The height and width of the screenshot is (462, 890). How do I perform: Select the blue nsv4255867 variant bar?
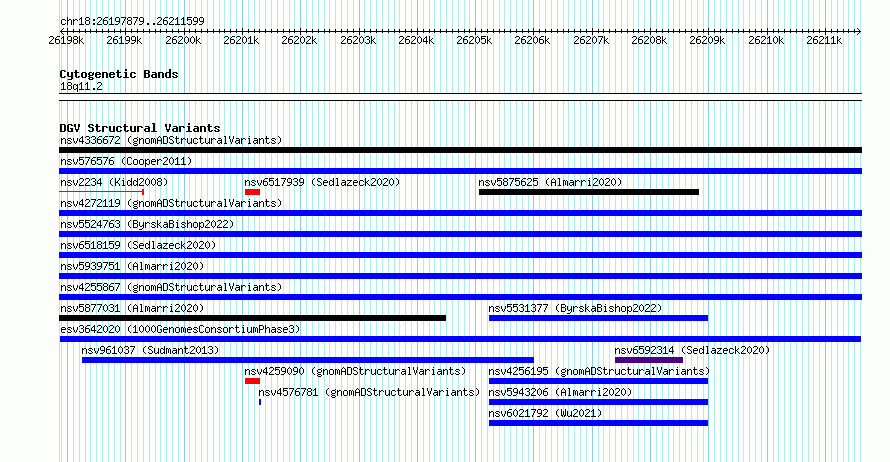coord(460,297)
